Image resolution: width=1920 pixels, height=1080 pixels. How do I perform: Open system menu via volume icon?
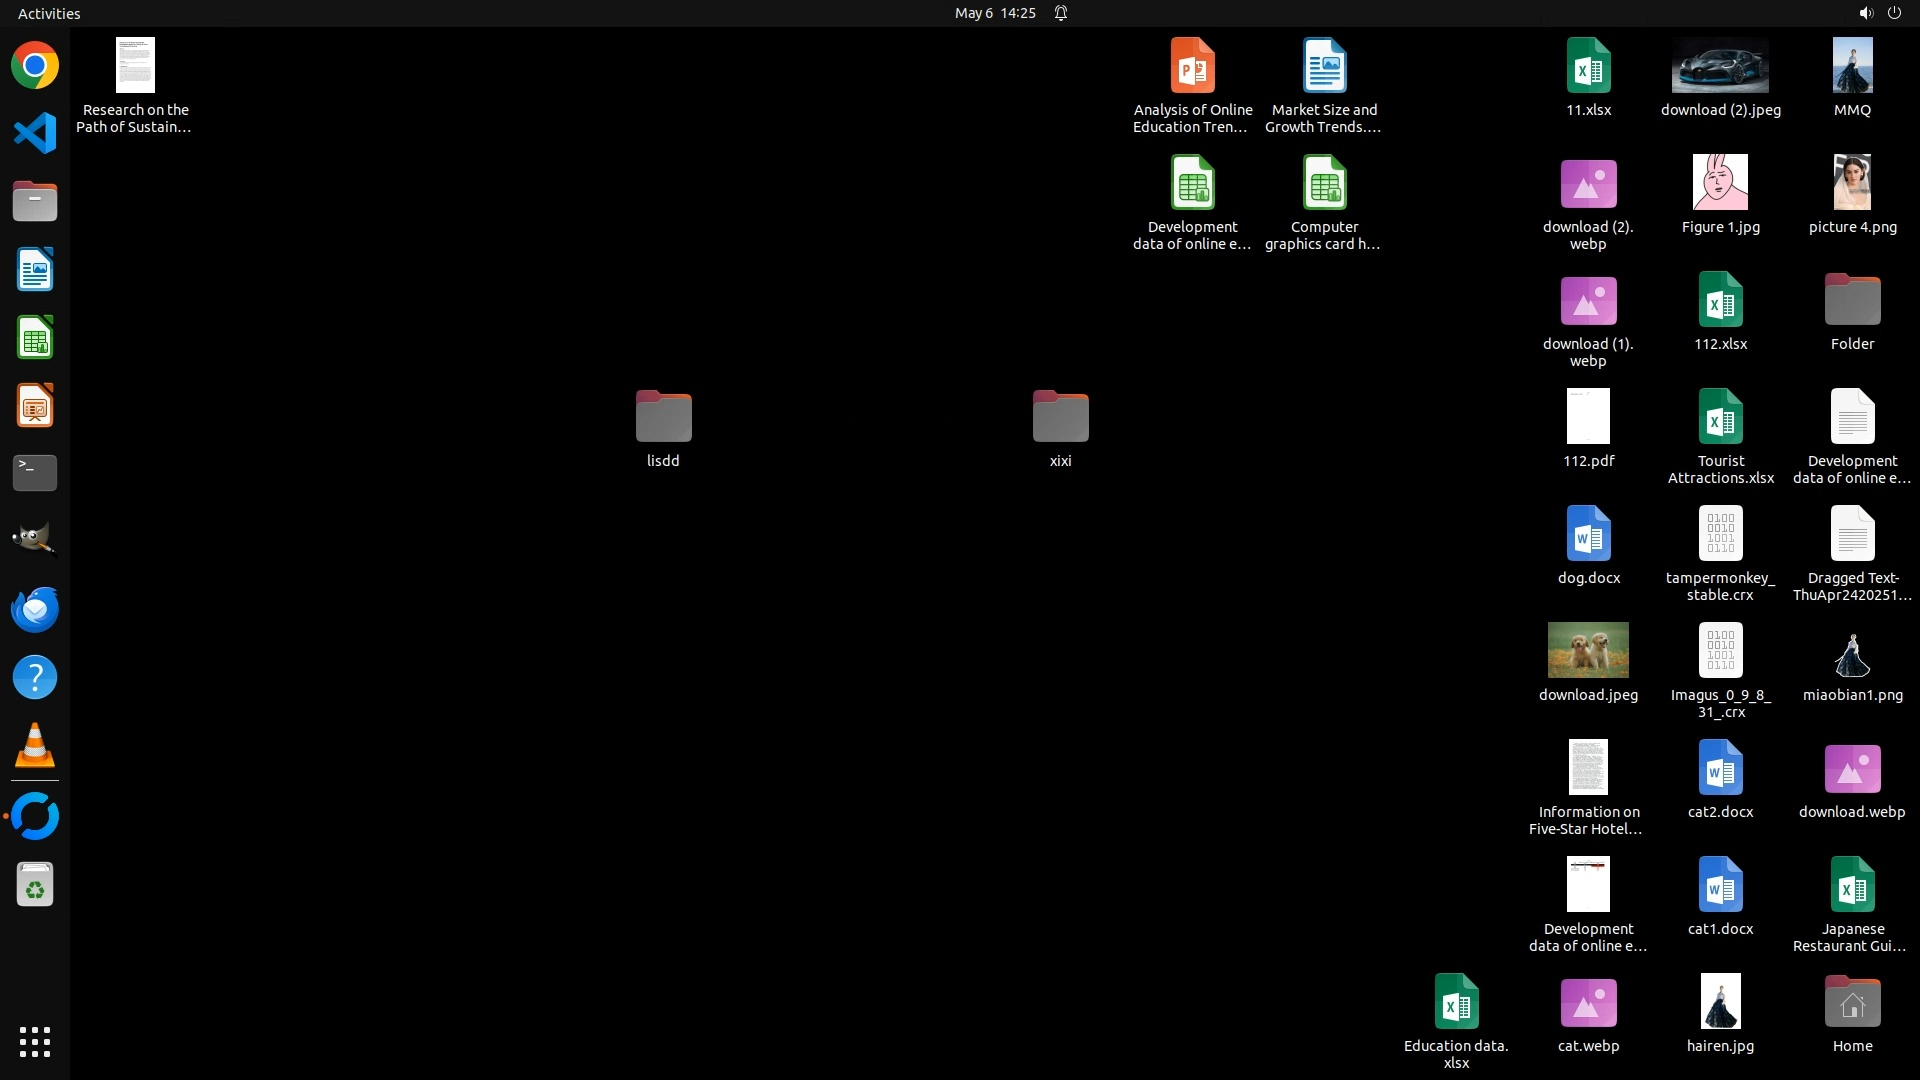point(1865,13)
